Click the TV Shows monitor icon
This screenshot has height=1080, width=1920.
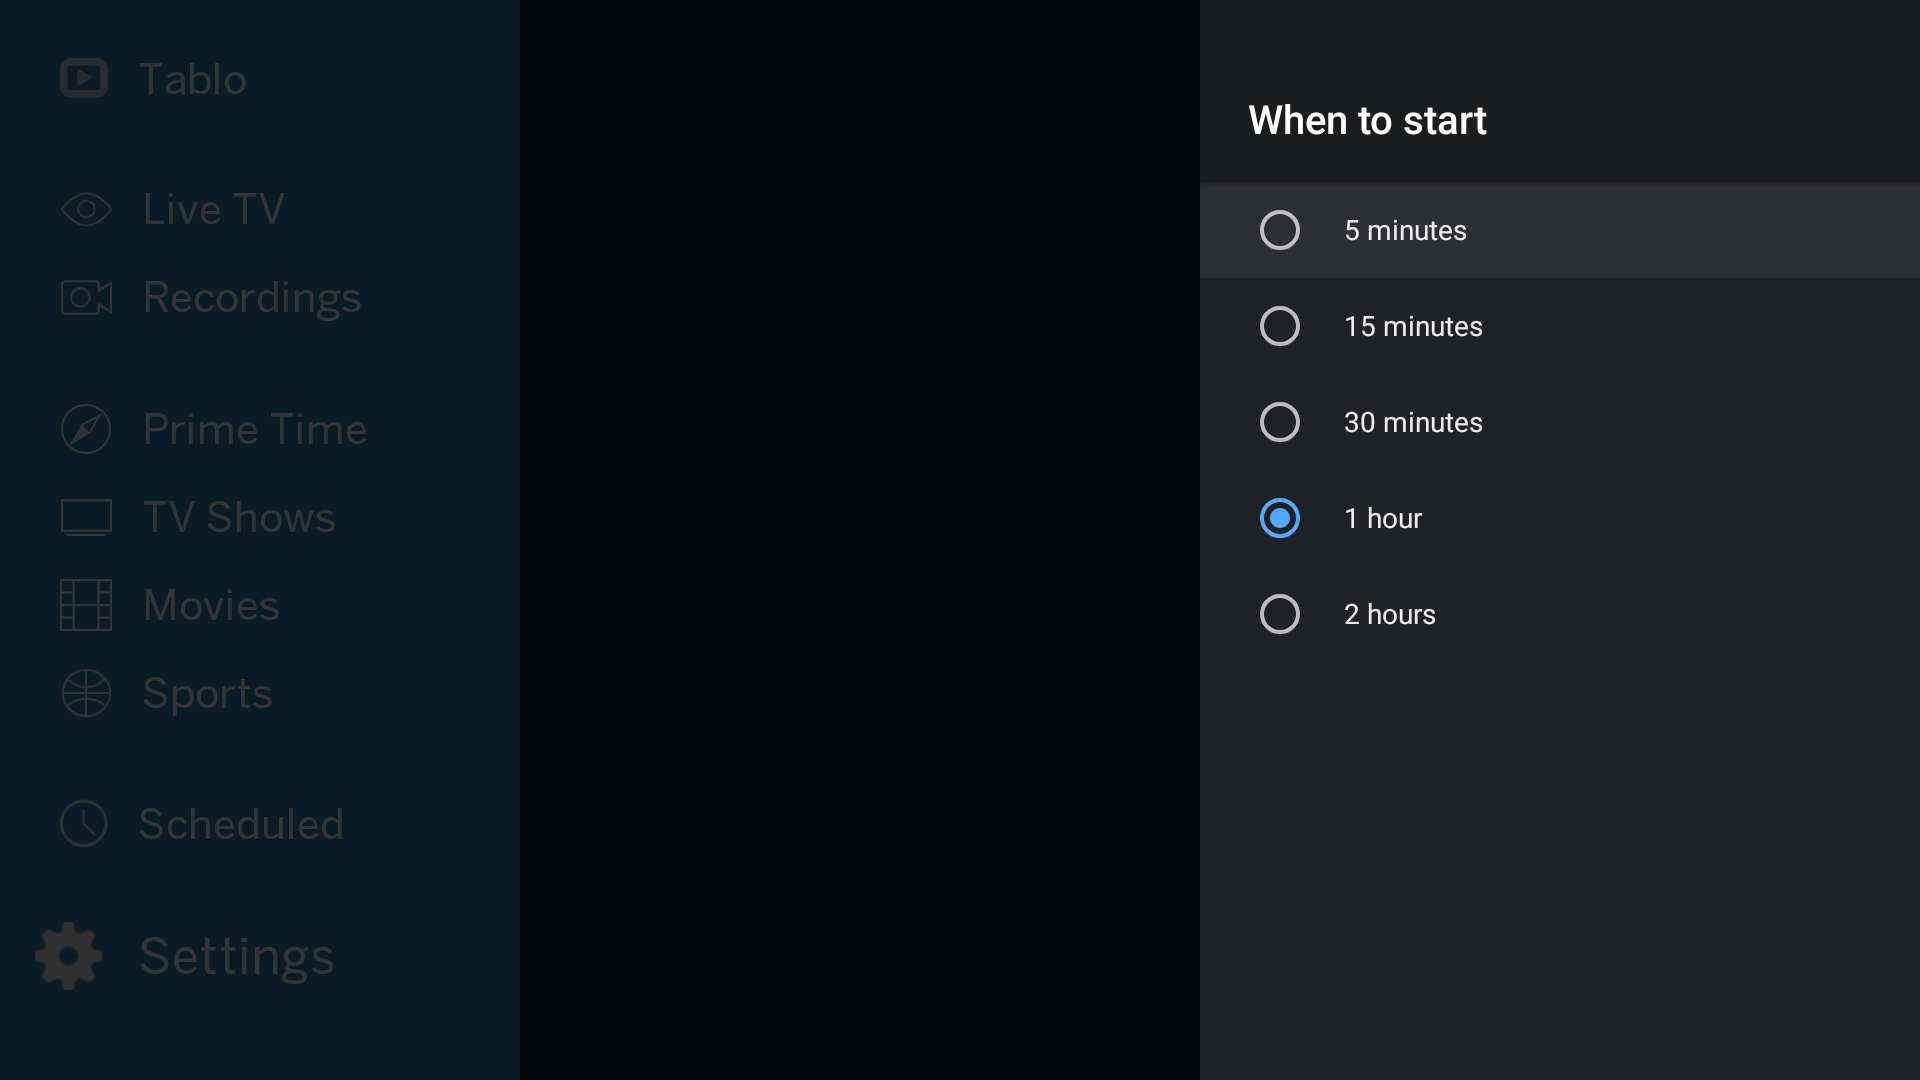[86, 517]
